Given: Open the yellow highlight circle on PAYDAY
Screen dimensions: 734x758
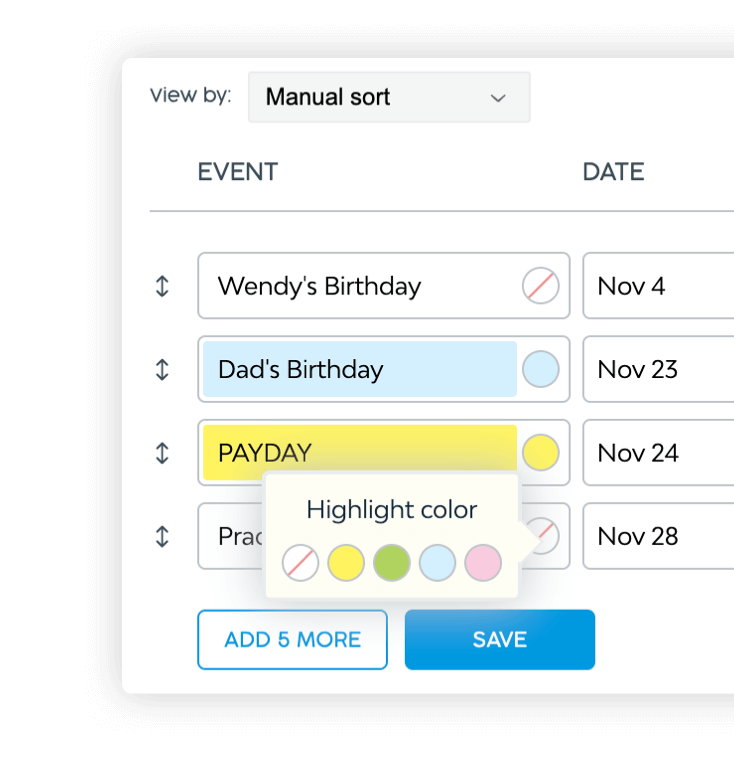Looking at the screenshot, I should 541,453.
